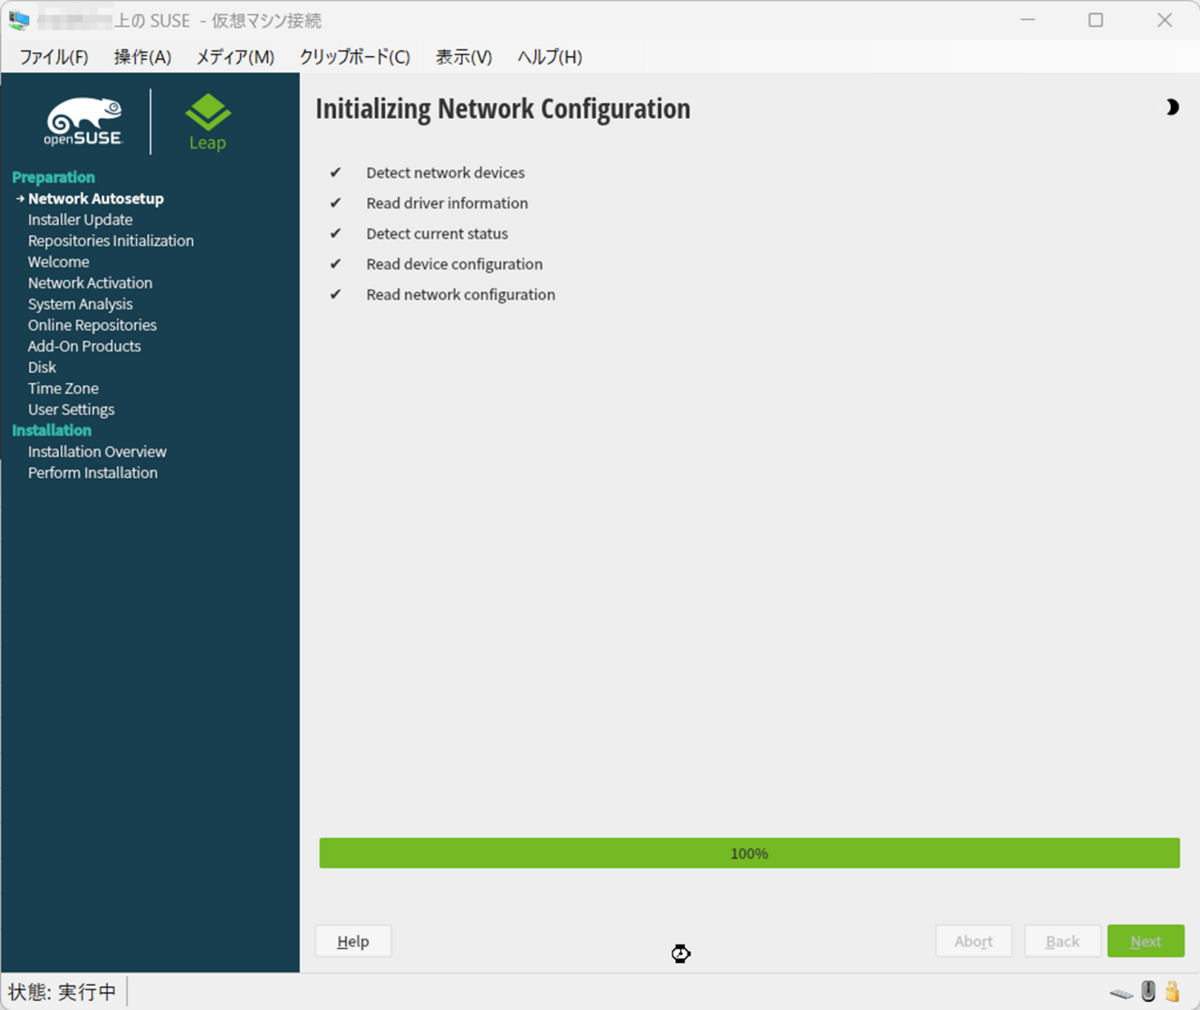Click Read network configuration text
Viewport: 1200px width, 1010px height.
point(460,294)
